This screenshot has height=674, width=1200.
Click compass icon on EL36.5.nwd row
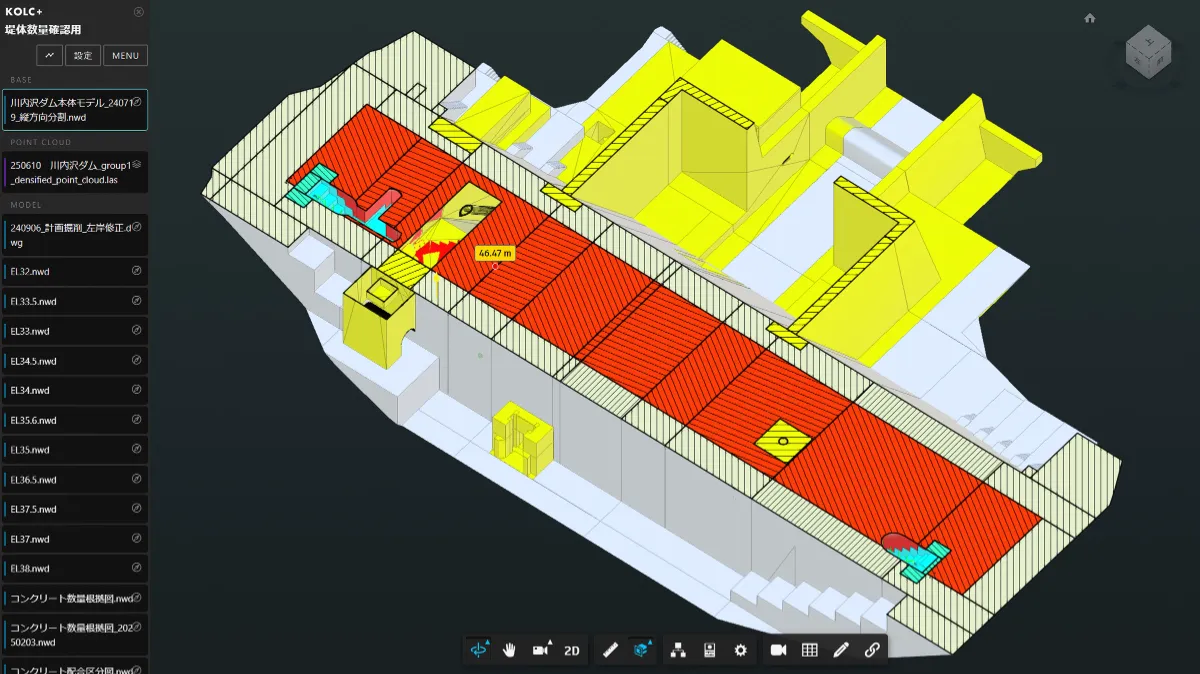[x=137, y=479]
